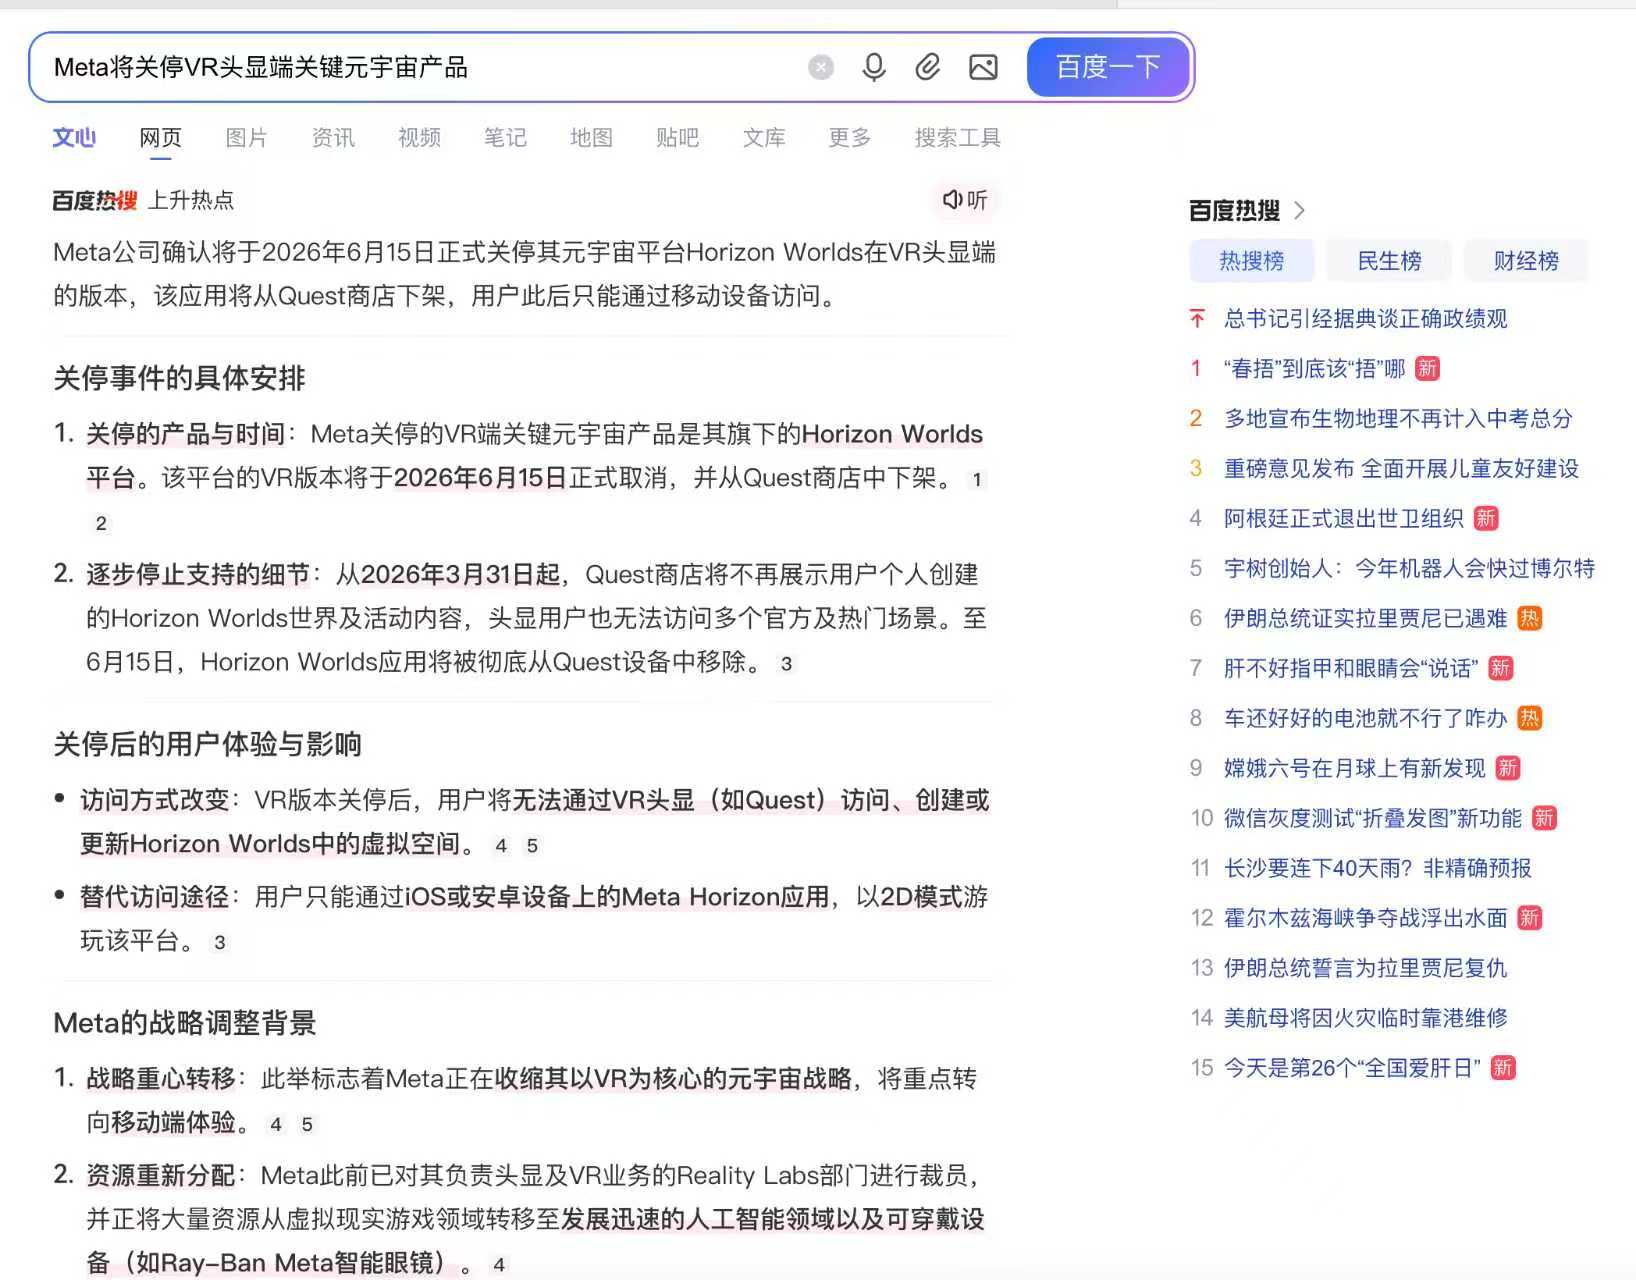The height and width of the screenshot is (1280, 1636).
Task: Clear the search box text
Action: [x=820, y=67]
